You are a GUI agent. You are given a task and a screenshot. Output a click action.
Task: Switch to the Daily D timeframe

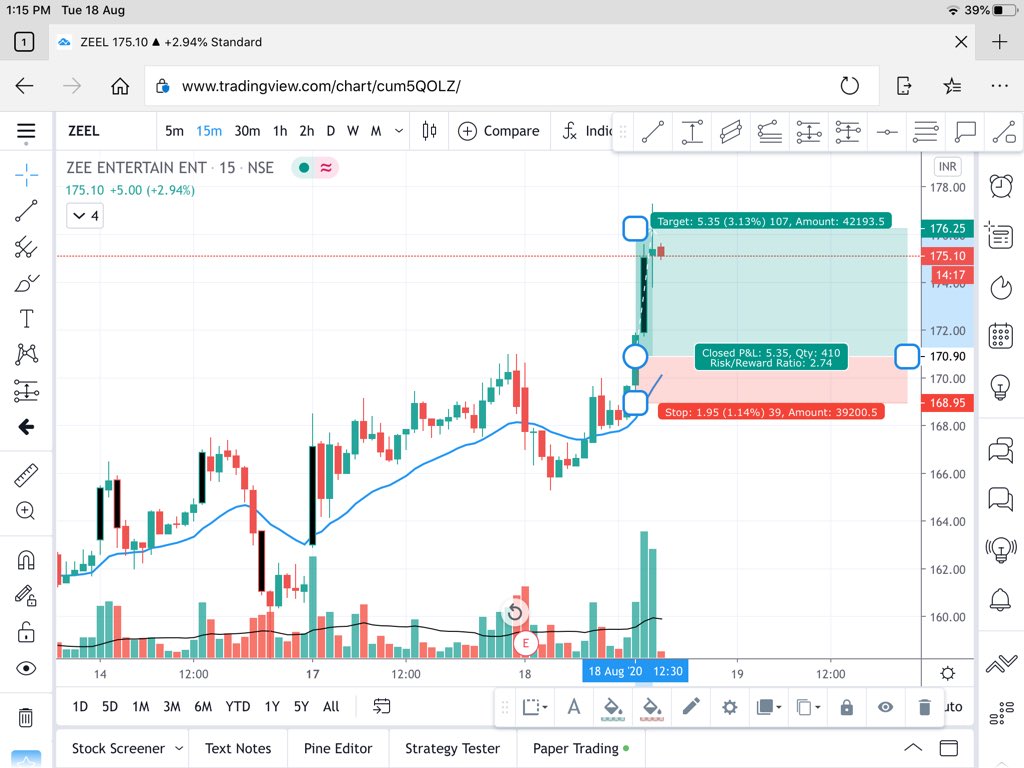click(x=330, y=131)
